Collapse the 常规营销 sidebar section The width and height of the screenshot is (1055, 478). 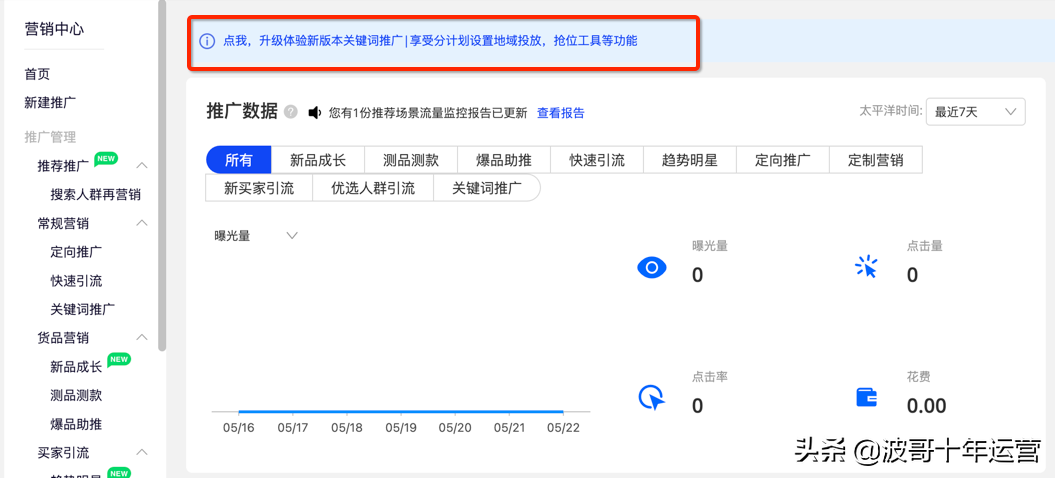click(x=142, y=223)
